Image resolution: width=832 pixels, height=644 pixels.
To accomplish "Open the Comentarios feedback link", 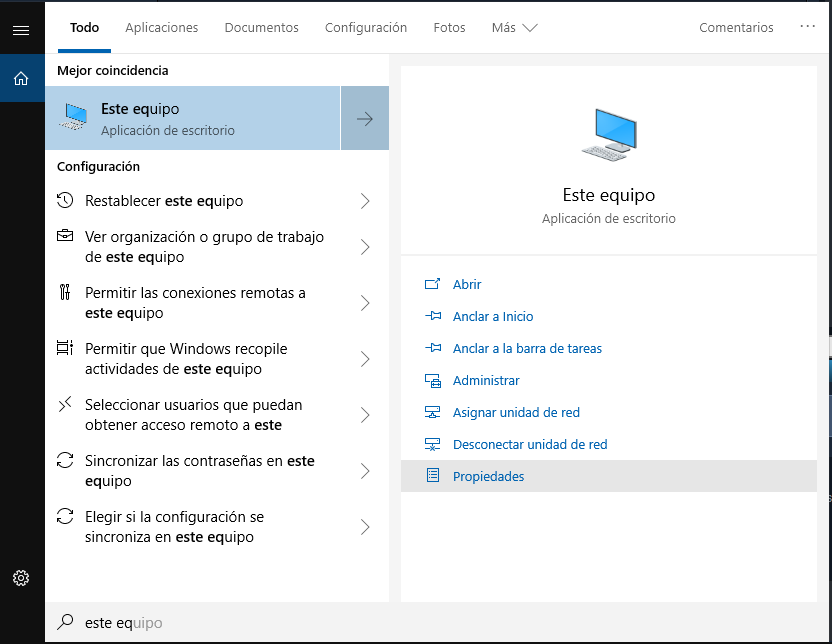I will (736, 28).
